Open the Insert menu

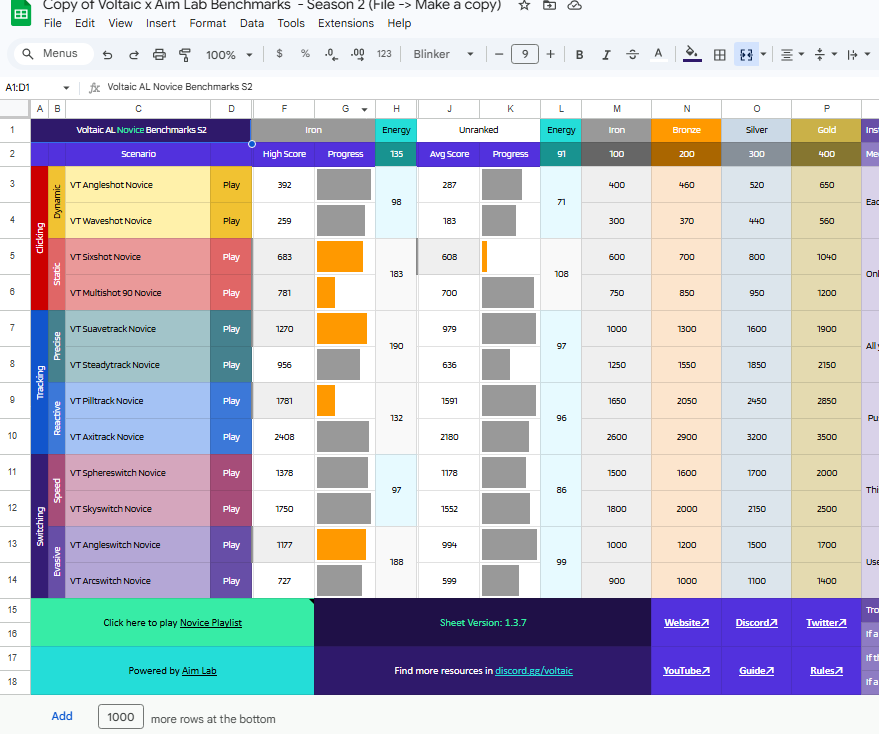161,23
